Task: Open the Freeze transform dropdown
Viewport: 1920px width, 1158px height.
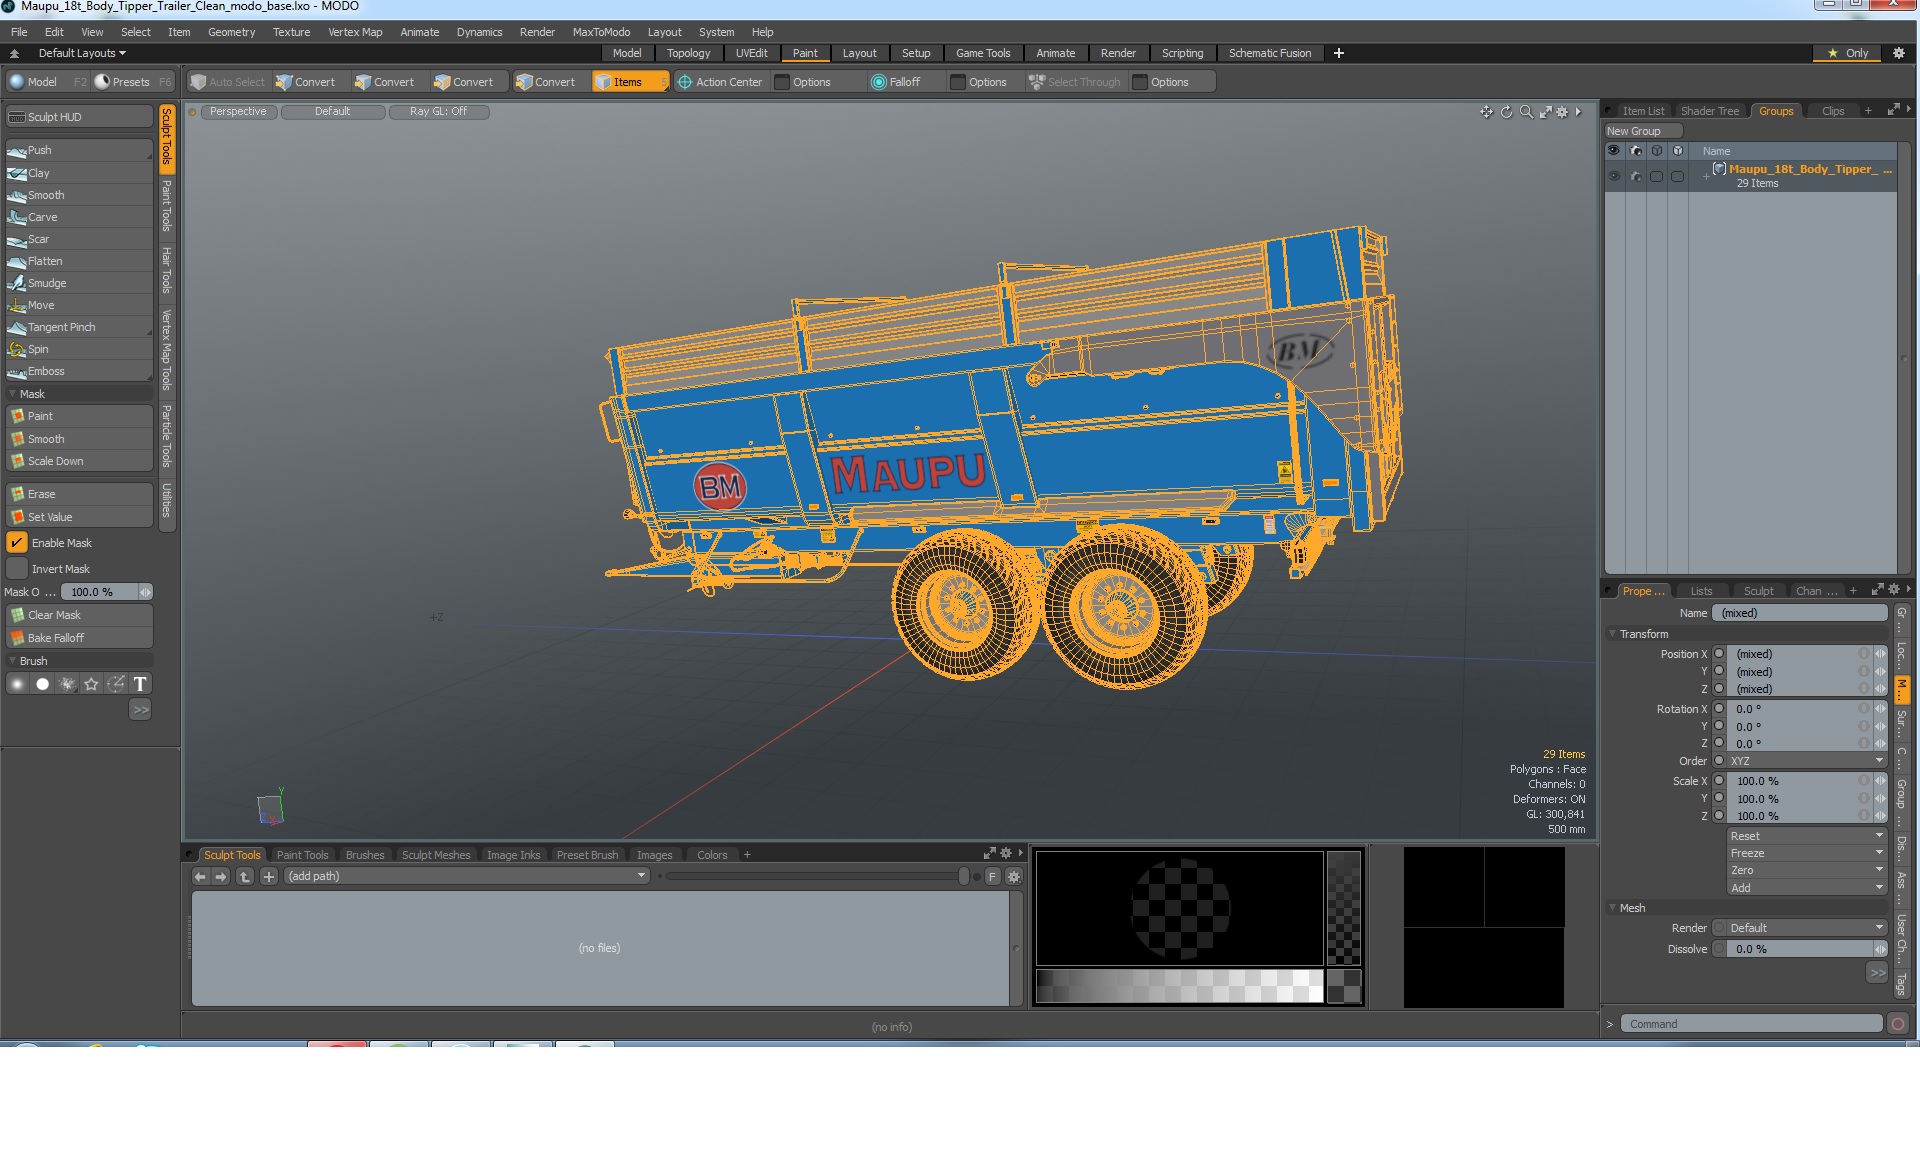Action: (1807, 853)
